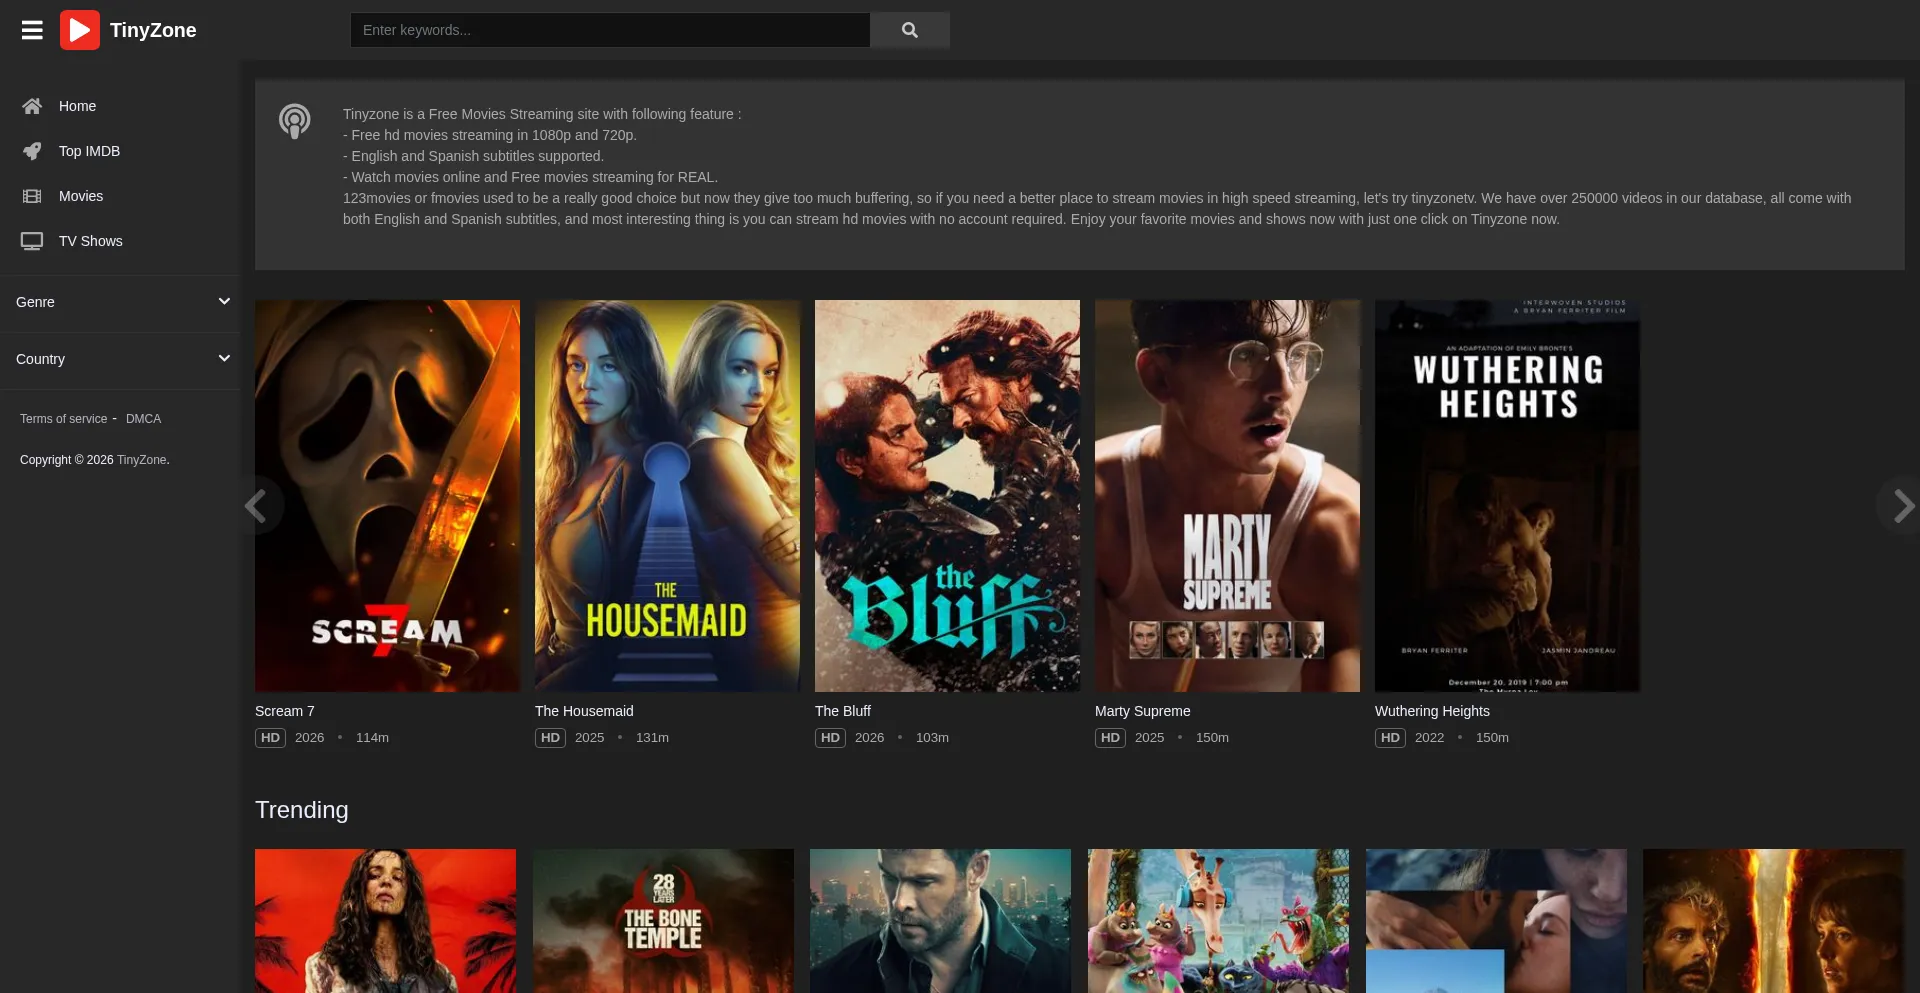Click the '2025' year under Marty Supreme

click(x=1149, y=738)
